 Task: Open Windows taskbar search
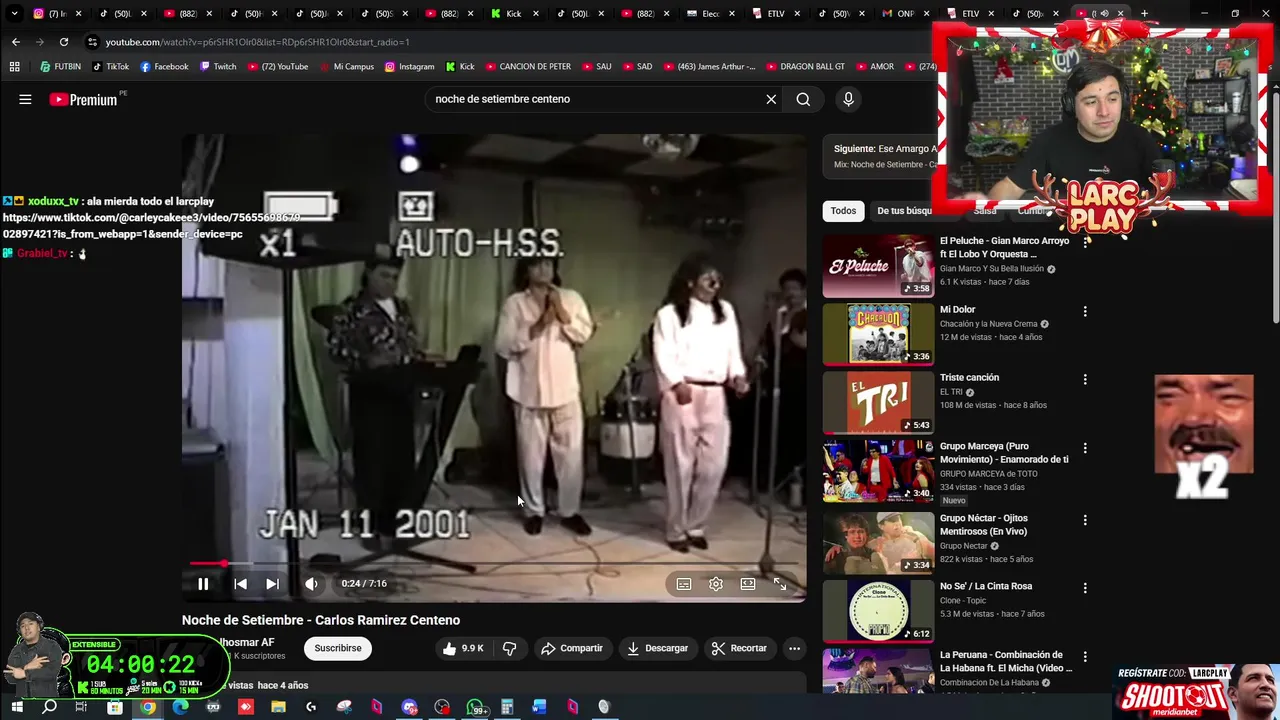(x=49, y=707)
